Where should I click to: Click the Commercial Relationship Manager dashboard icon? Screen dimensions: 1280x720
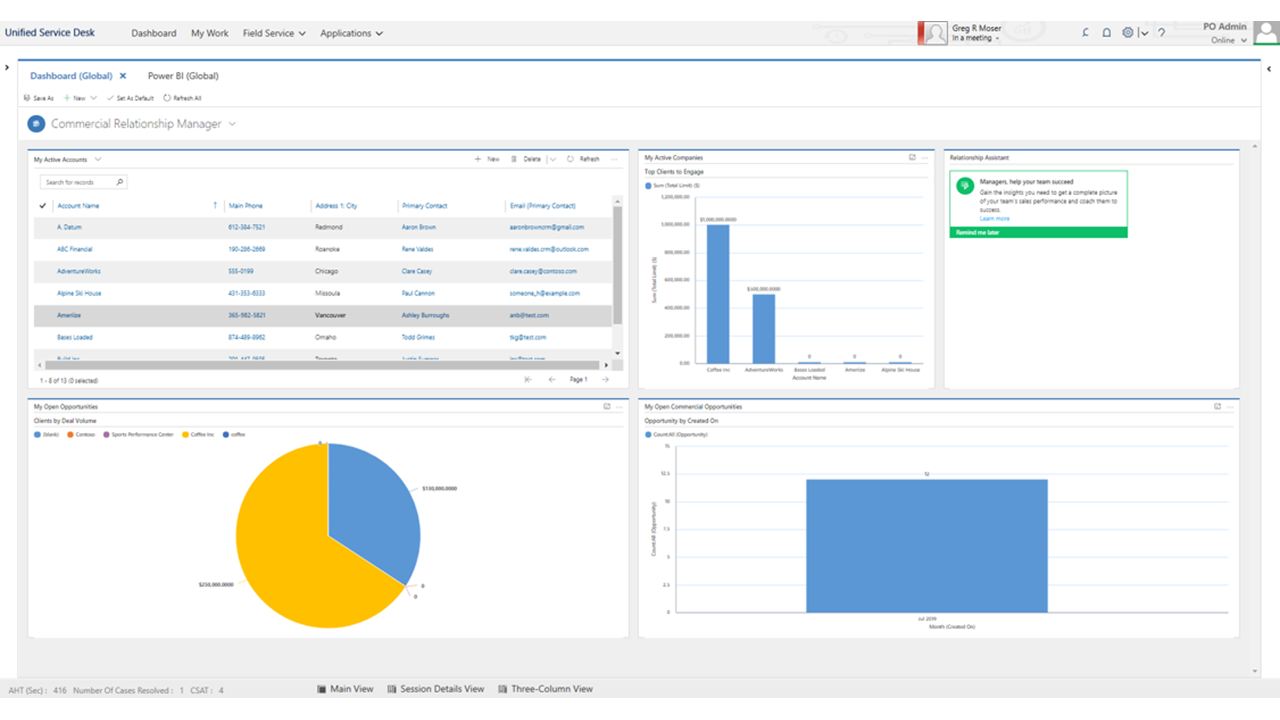(37, 124)
